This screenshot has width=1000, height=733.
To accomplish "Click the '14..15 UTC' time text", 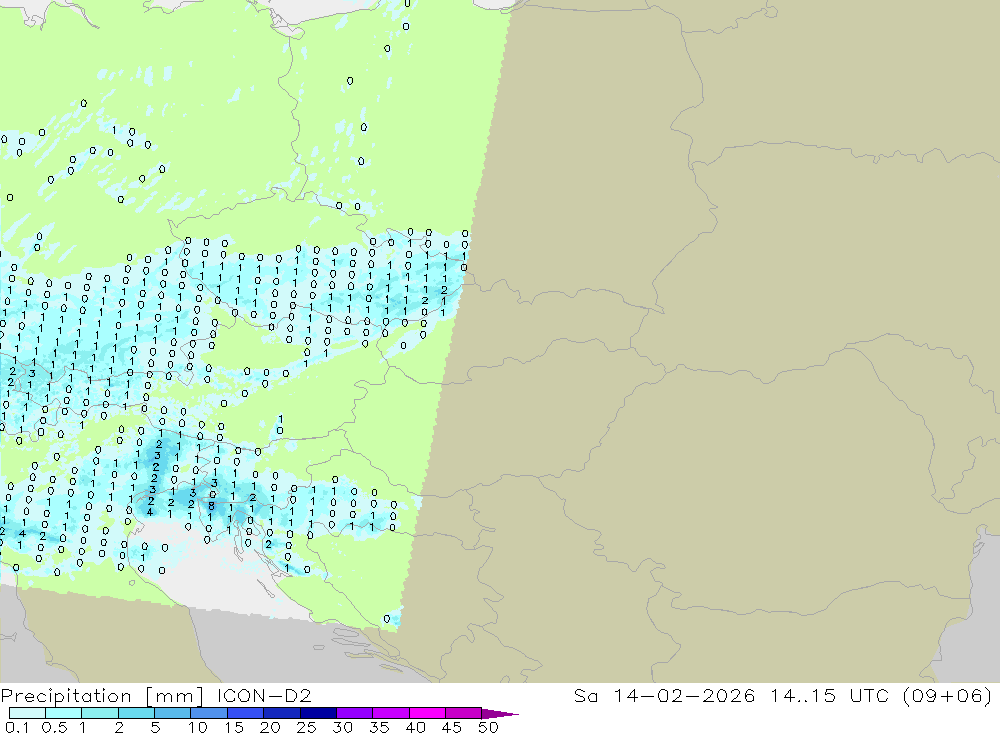I will (830, 695).
